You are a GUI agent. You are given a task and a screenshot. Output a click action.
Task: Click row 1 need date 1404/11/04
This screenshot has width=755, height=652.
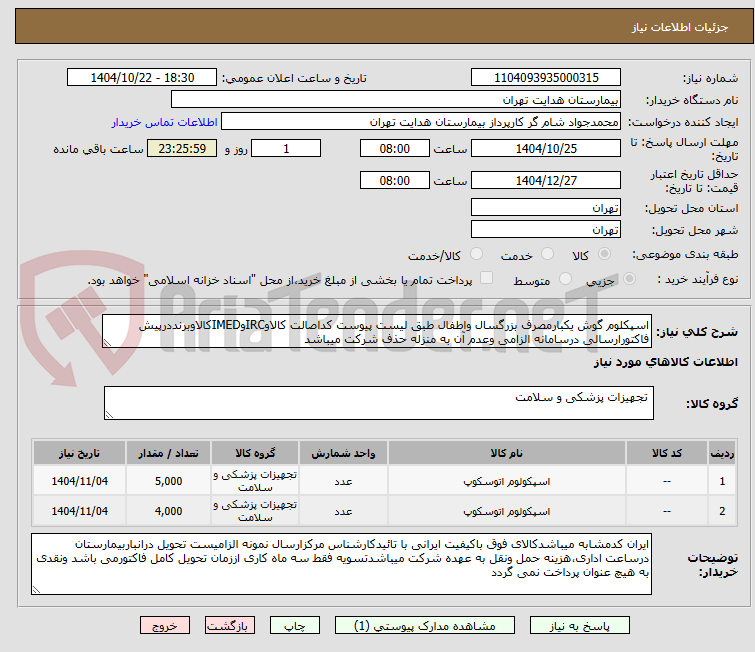point(79,481)
